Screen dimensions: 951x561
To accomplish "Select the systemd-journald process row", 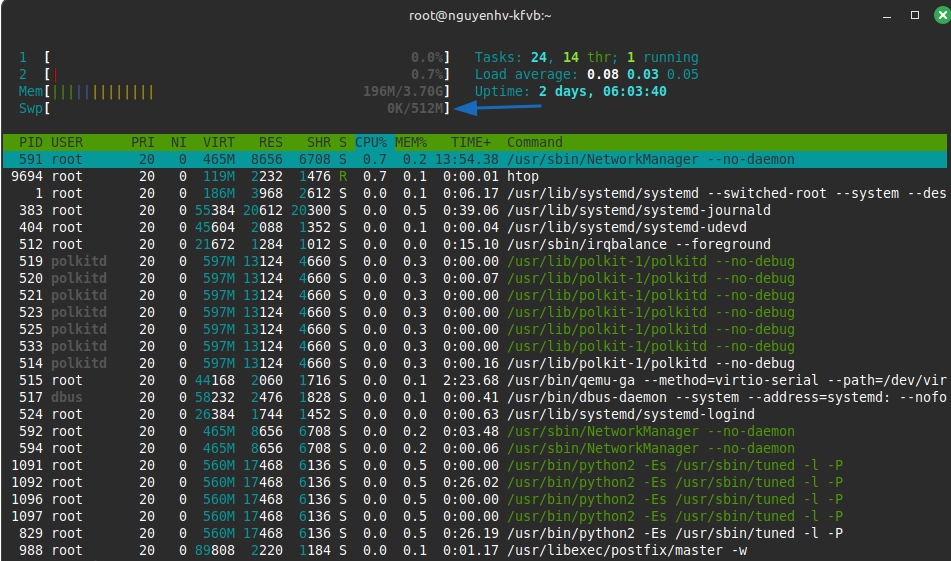I will coord(474,210).
